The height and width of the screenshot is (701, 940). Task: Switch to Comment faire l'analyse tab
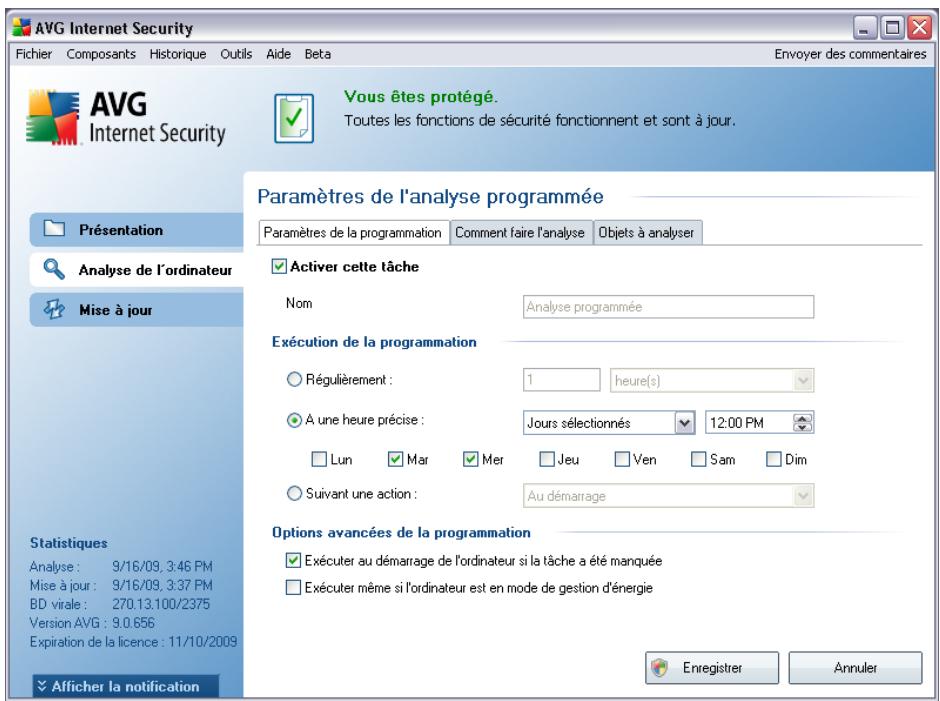(x=520, y=233)
